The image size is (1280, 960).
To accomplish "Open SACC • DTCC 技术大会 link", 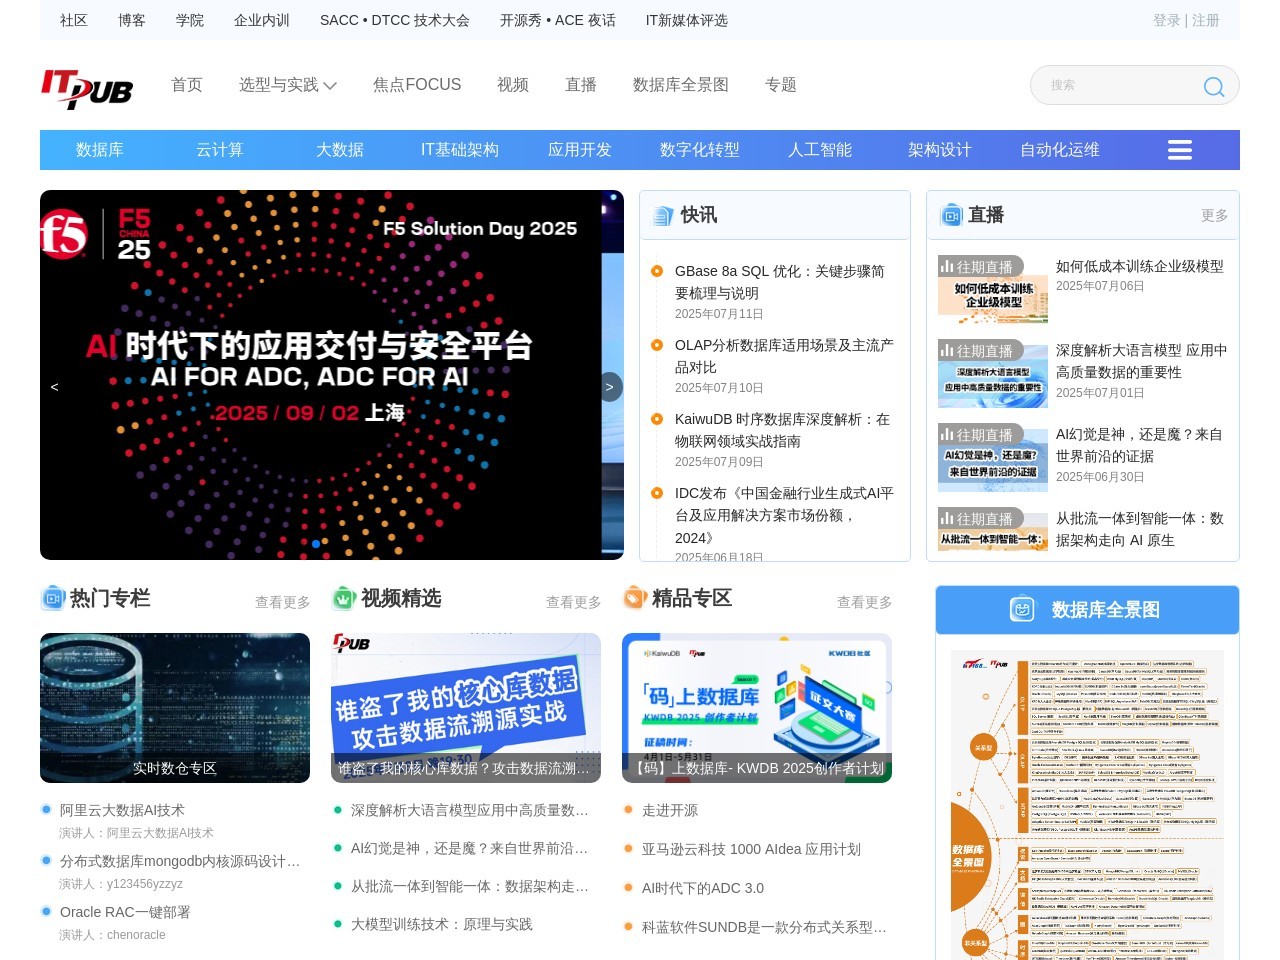I will tap(395, 20).
